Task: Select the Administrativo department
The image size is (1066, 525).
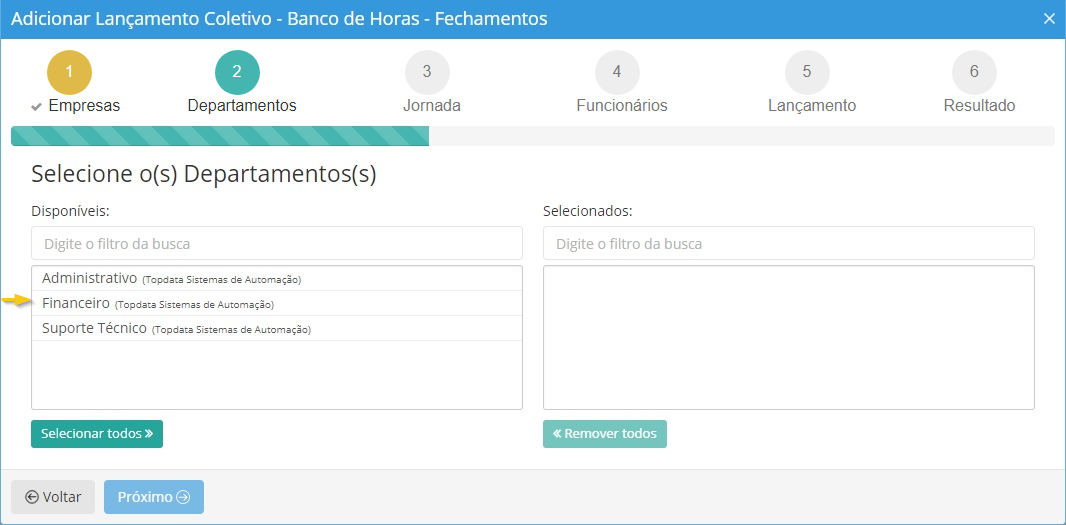Action: point(90,278)
